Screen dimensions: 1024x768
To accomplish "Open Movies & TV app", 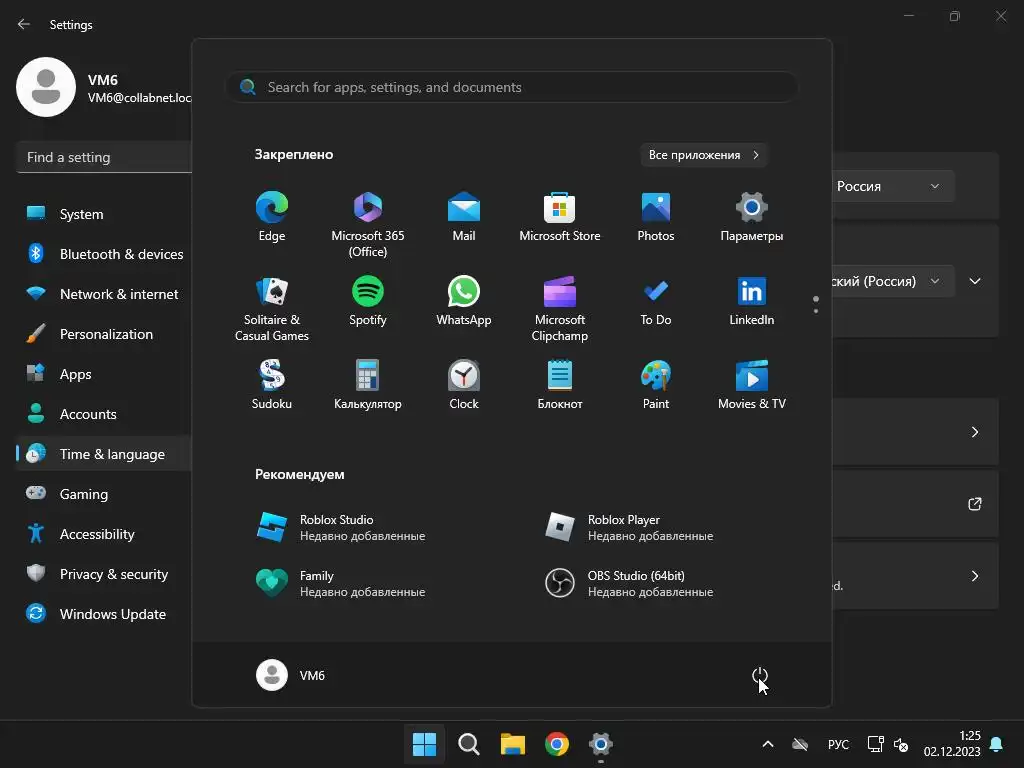I will point(752,385).
